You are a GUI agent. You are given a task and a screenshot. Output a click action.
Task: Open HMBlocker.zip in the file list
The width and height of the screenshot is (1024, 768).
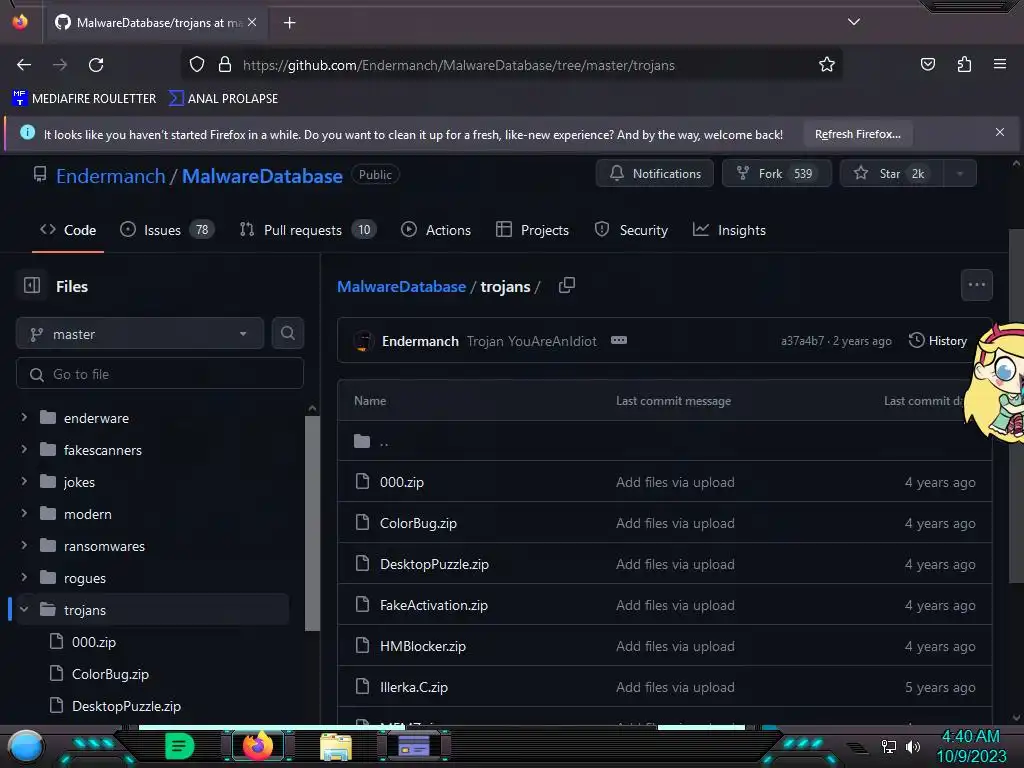point(423,647)
